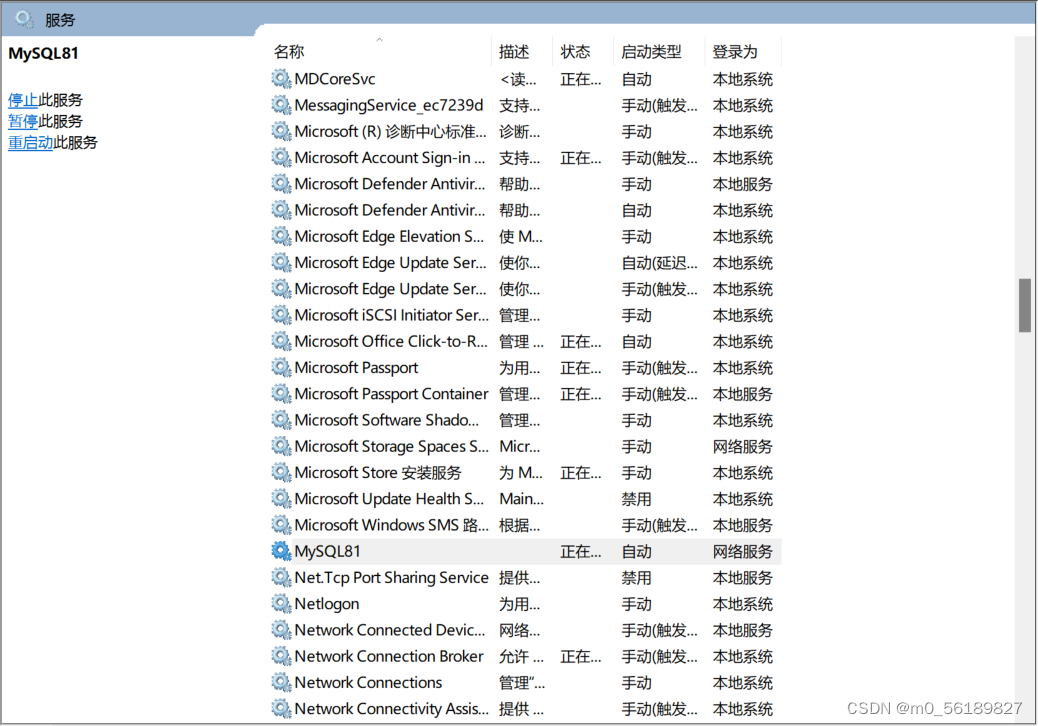Viewport: 1038px width, 726px height.
Task: Click the Microsoft iSCSI Initiator service icon
Action: [279, 315]
